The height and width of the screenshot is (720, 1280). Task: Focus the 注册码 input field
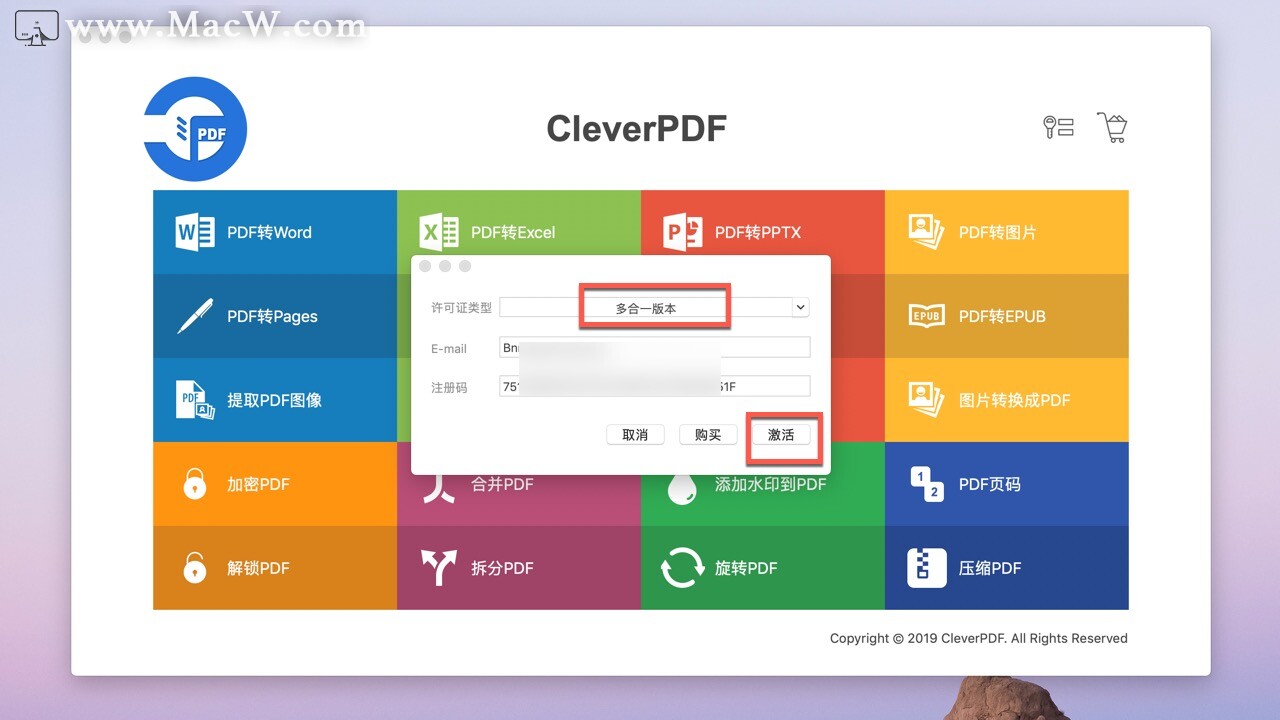click(x=654, y=386)
